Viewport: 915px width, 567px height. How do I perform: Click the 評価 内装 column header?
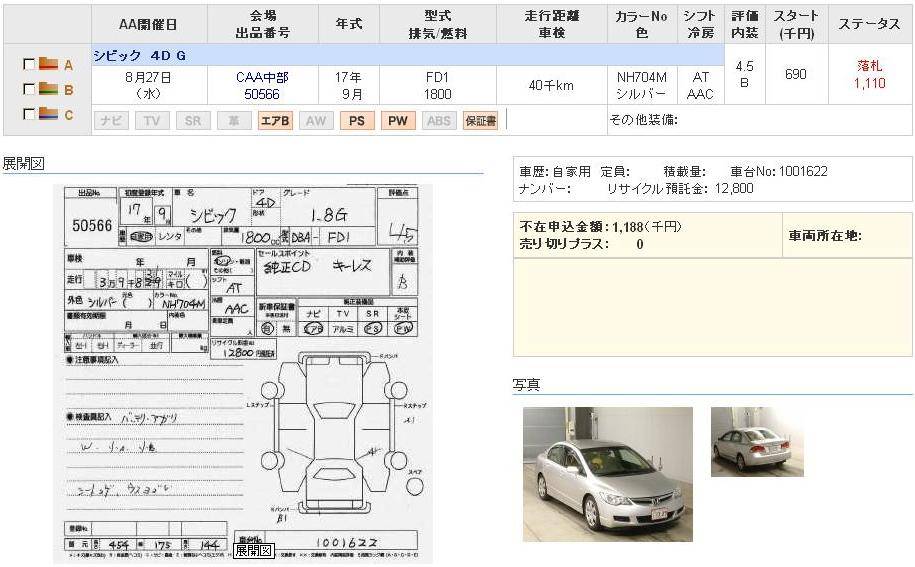[x=745, y=24]
